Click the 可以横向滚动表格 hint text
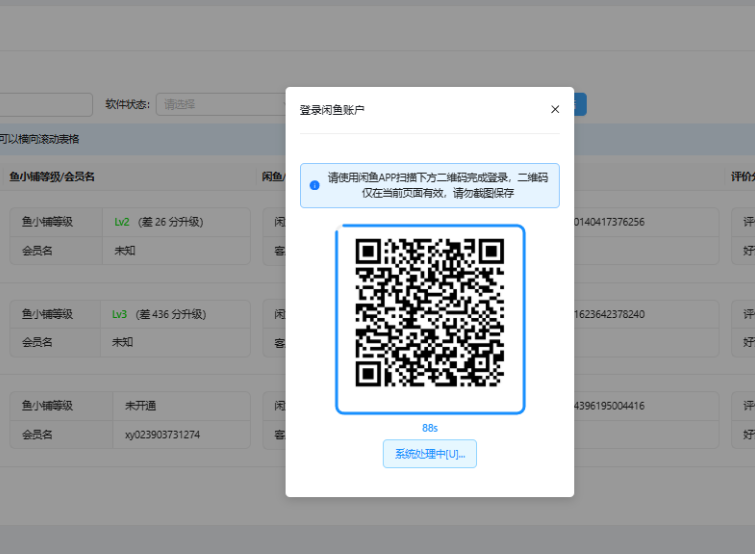The height and width of the screenshot is (554, 755). (39, 139)
